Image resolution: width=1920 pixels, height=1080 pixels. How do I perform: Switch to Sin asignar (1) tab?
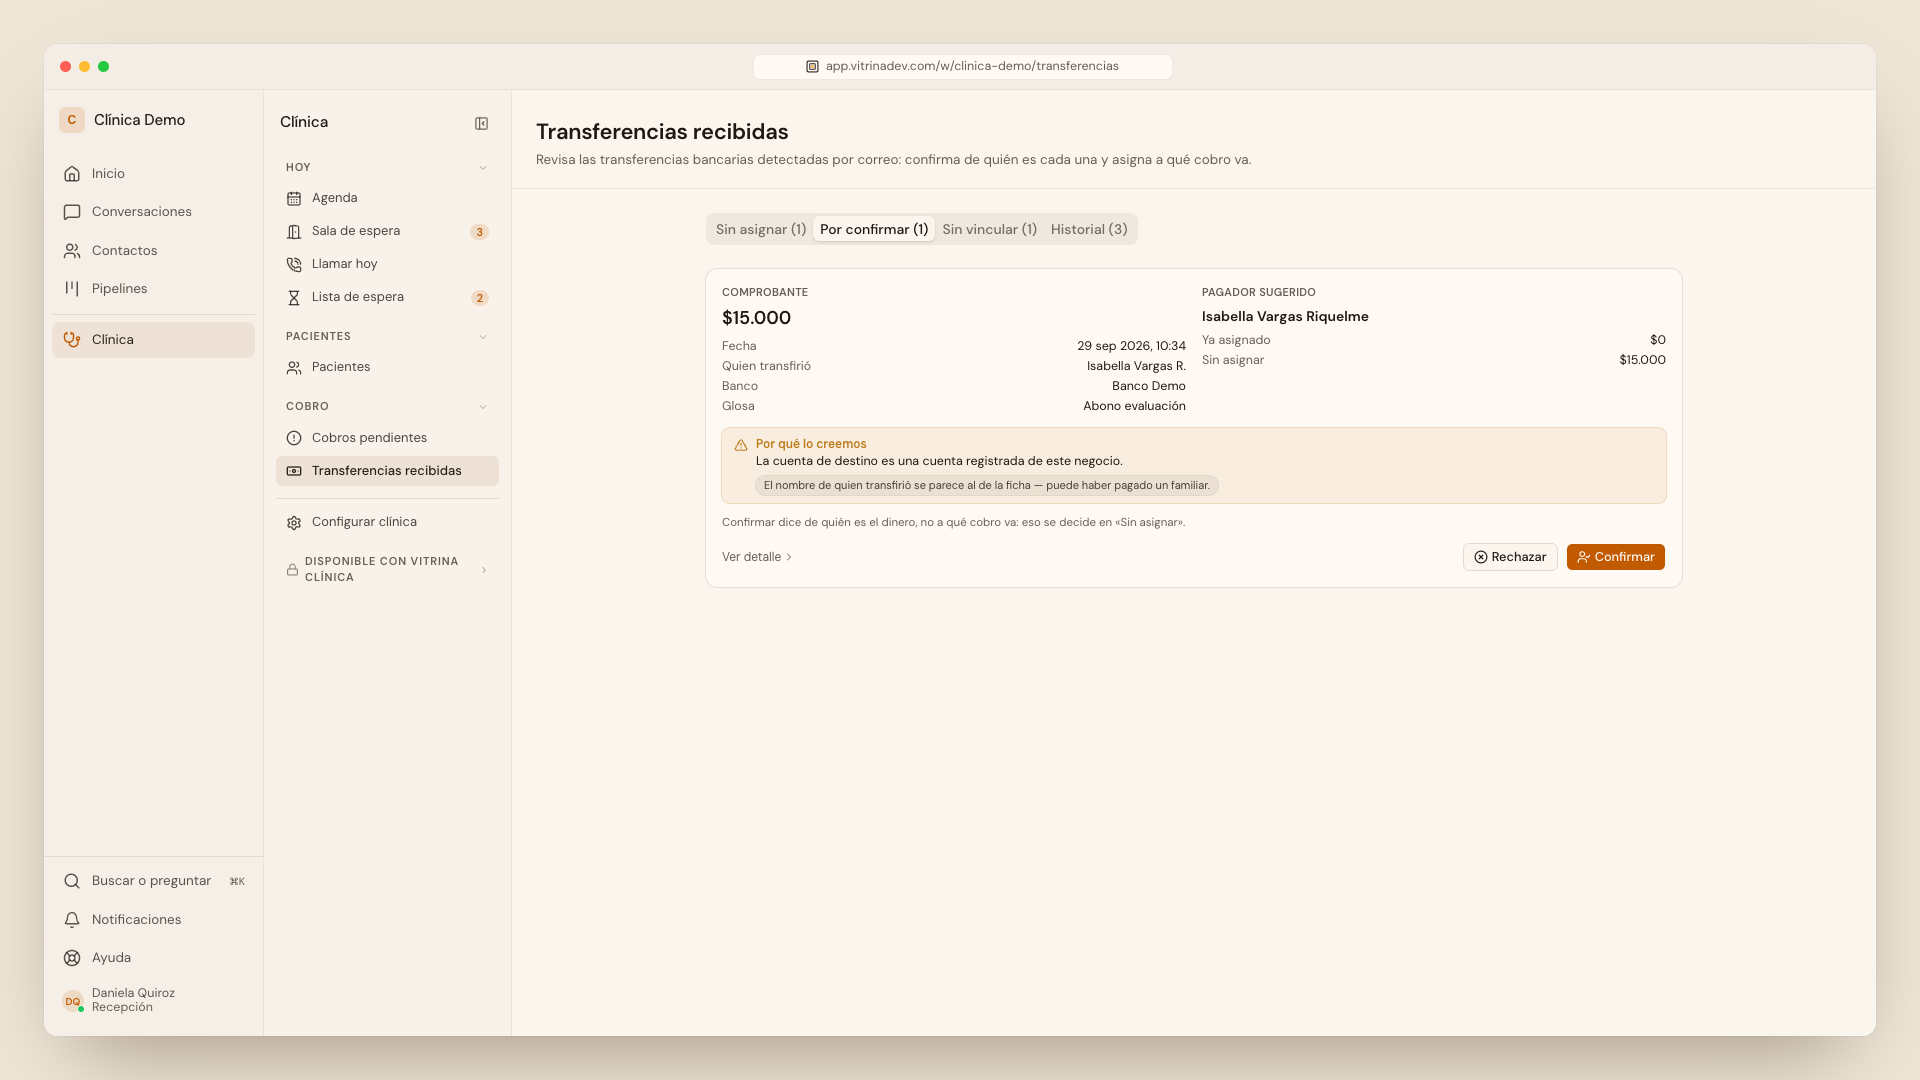tap(761, 229)
